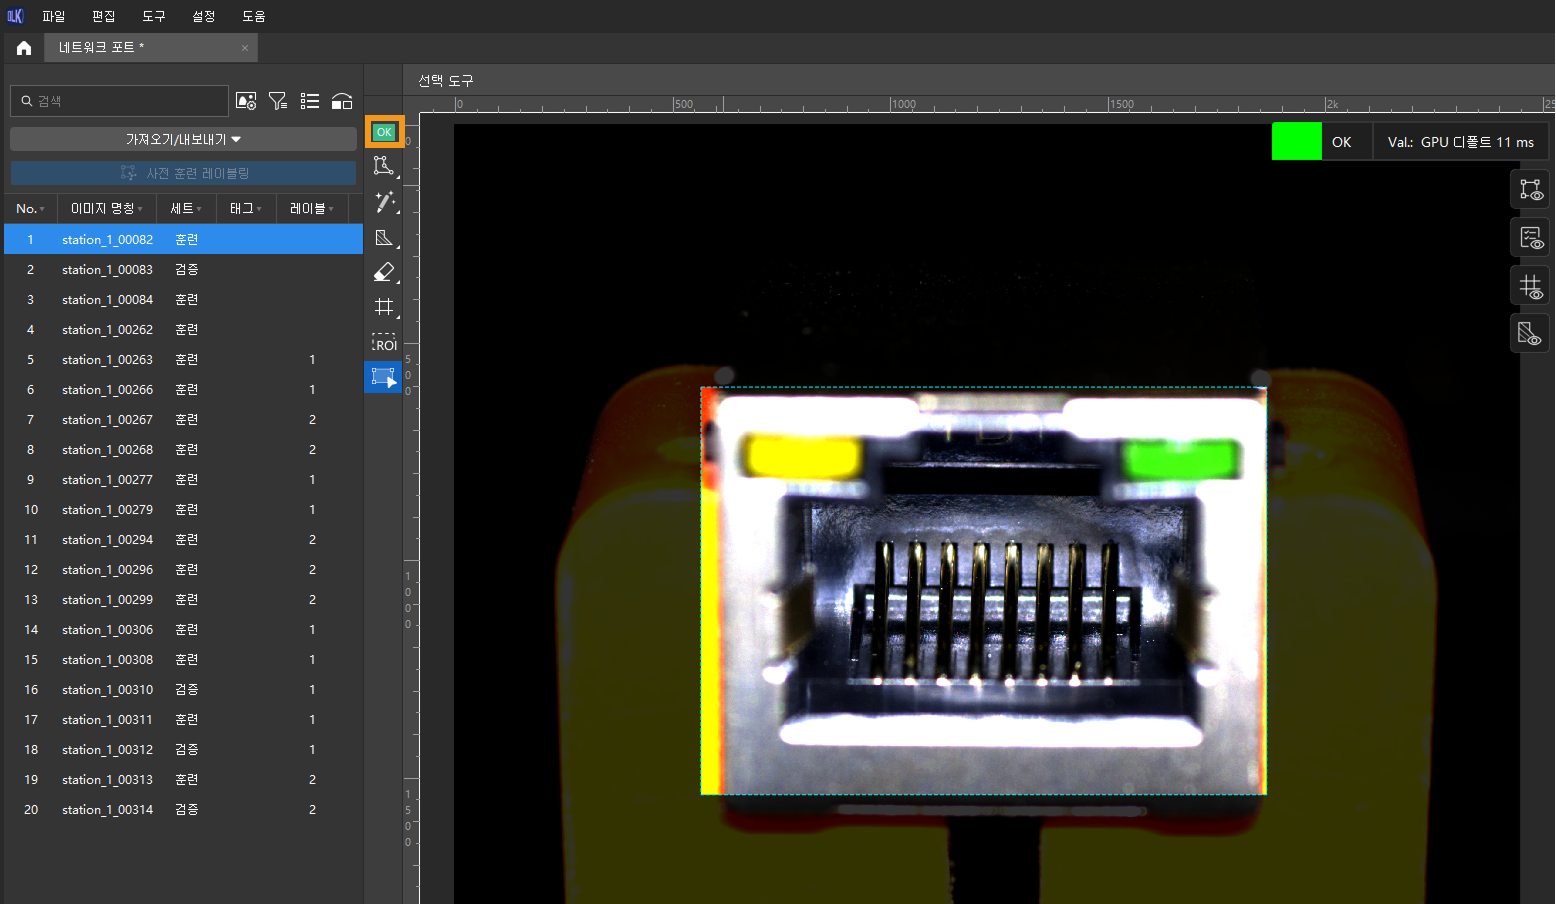Select the ROI tool

384,343
